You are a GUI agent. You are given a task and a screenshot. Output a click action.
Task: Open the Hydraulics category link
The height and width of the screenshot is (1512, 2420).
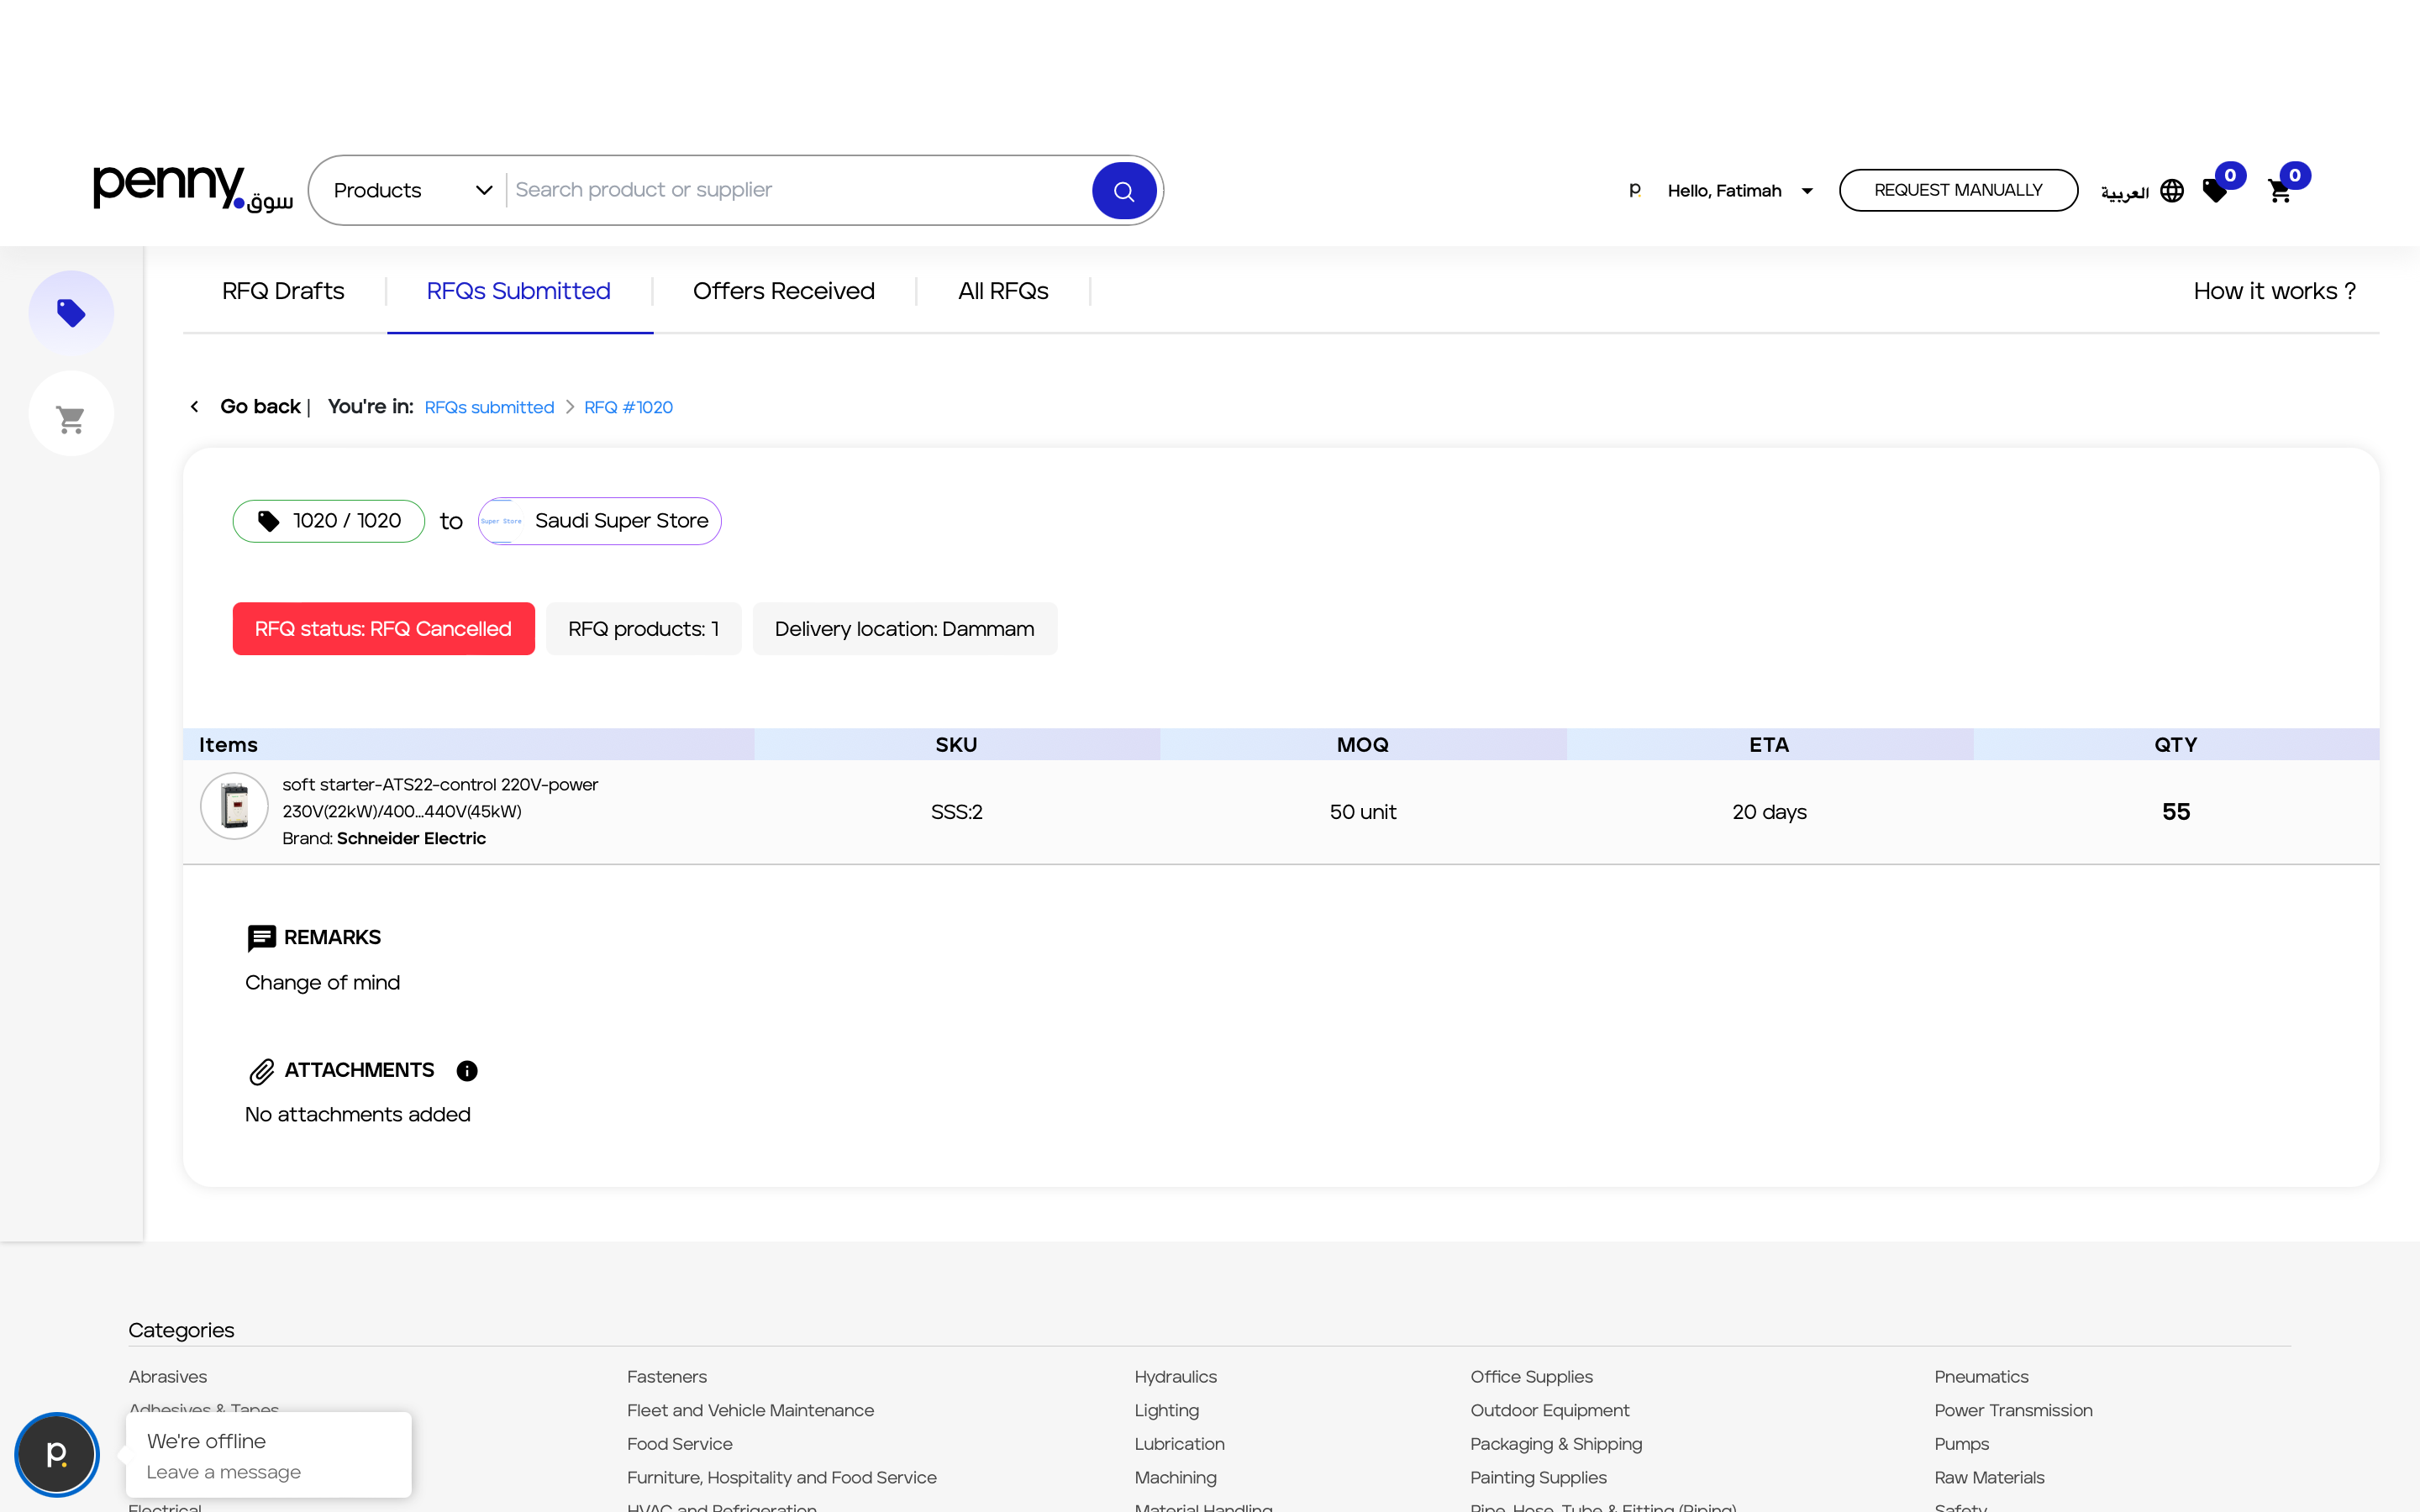[x=1176, y=1377]
